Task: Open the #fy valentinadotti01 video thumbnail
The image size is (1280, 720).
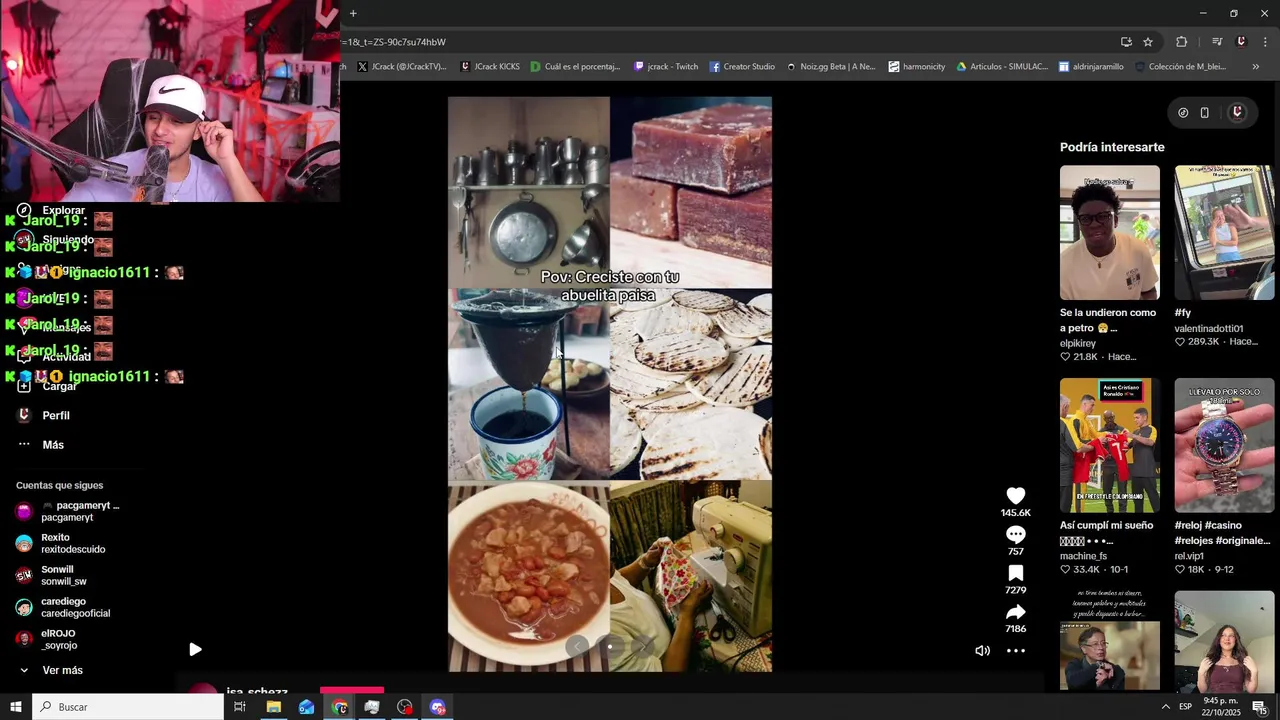Action: (x=1224, y=232)
